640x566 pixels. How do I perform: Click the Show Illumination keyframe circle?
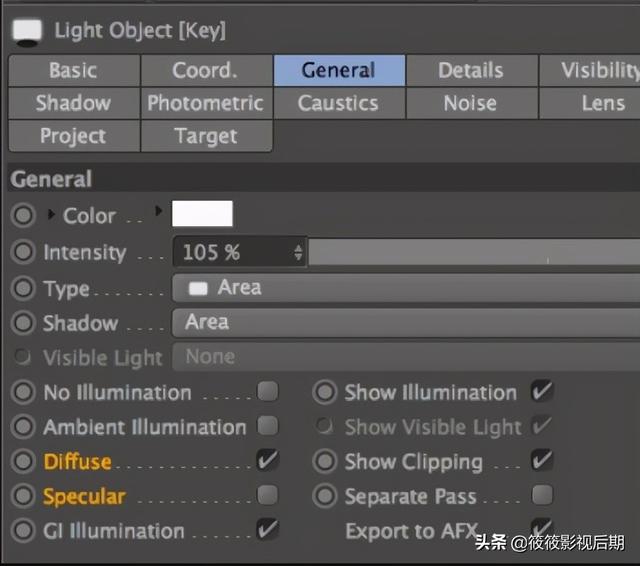click(325, 392)
